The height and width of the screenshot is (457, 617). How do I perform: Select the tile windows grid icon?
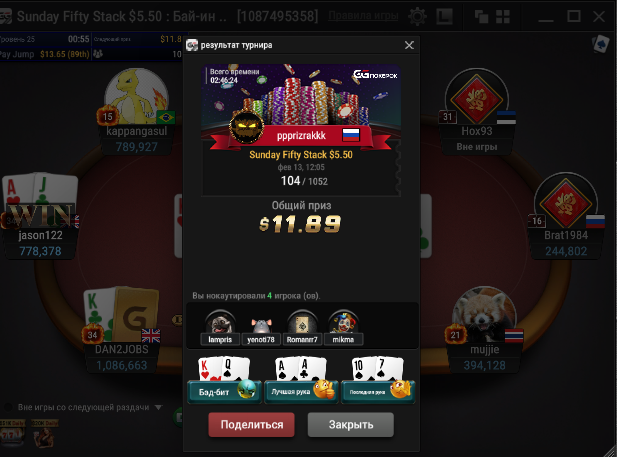(502, 17)
